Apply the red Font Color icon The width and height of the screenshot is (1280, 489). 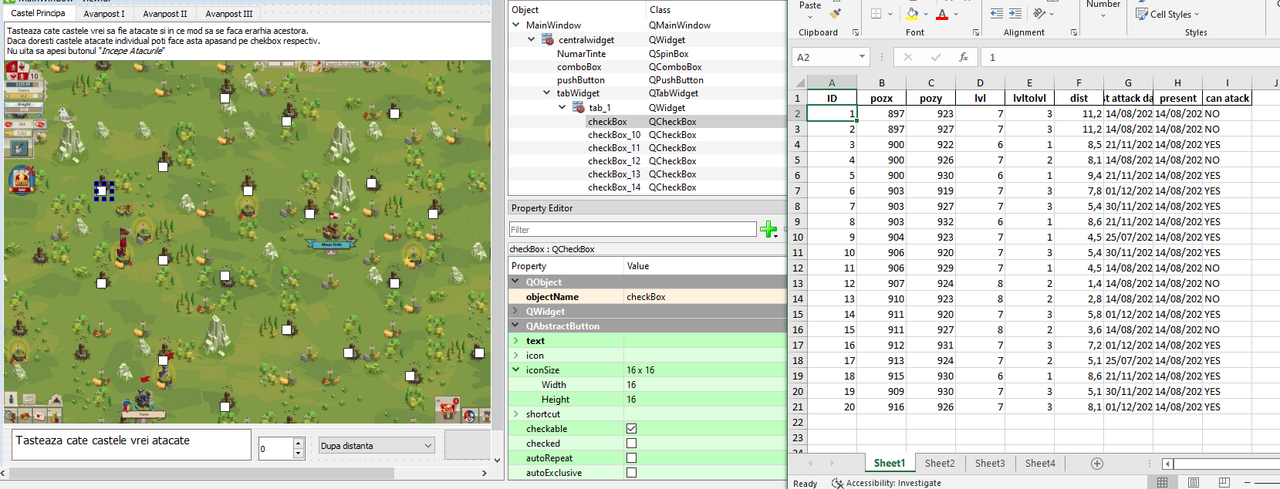tap(942, 14)
